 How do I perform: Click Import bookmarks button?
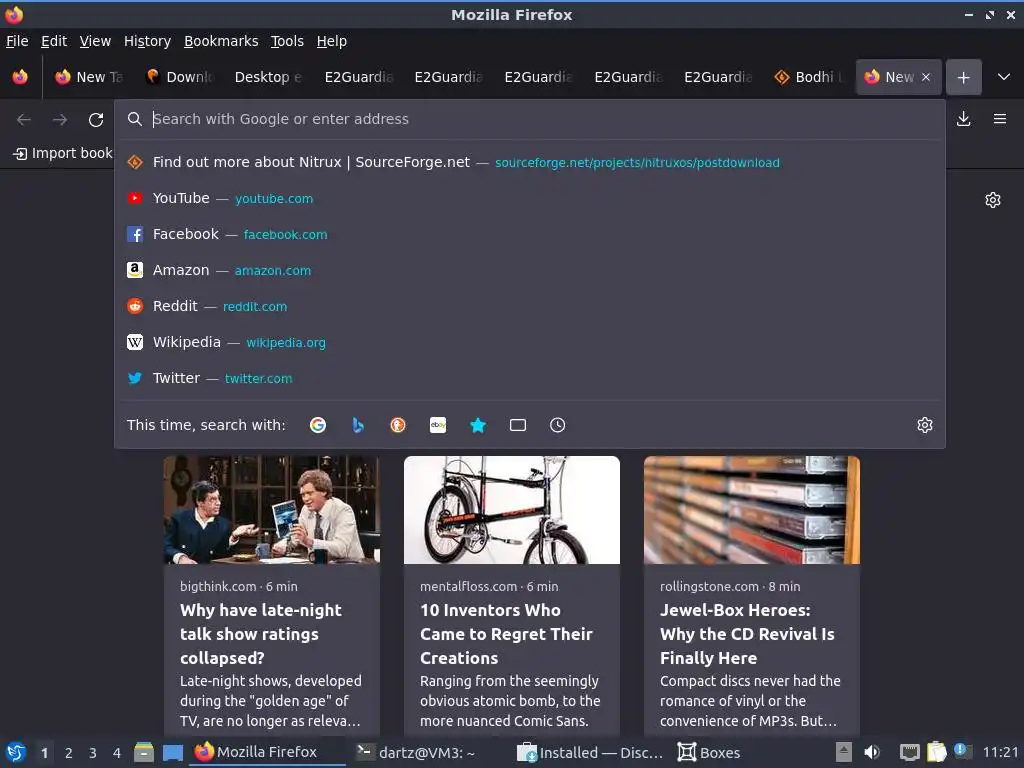click(63, 153)
